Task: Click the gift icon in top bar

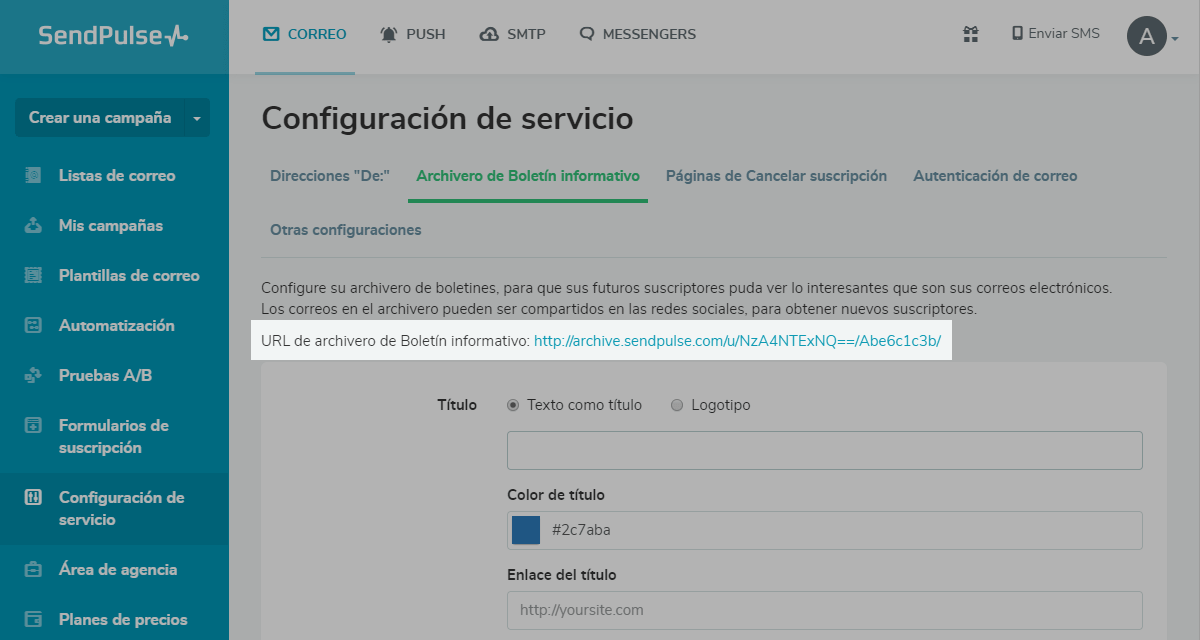Action: click(x=970, y=34)
